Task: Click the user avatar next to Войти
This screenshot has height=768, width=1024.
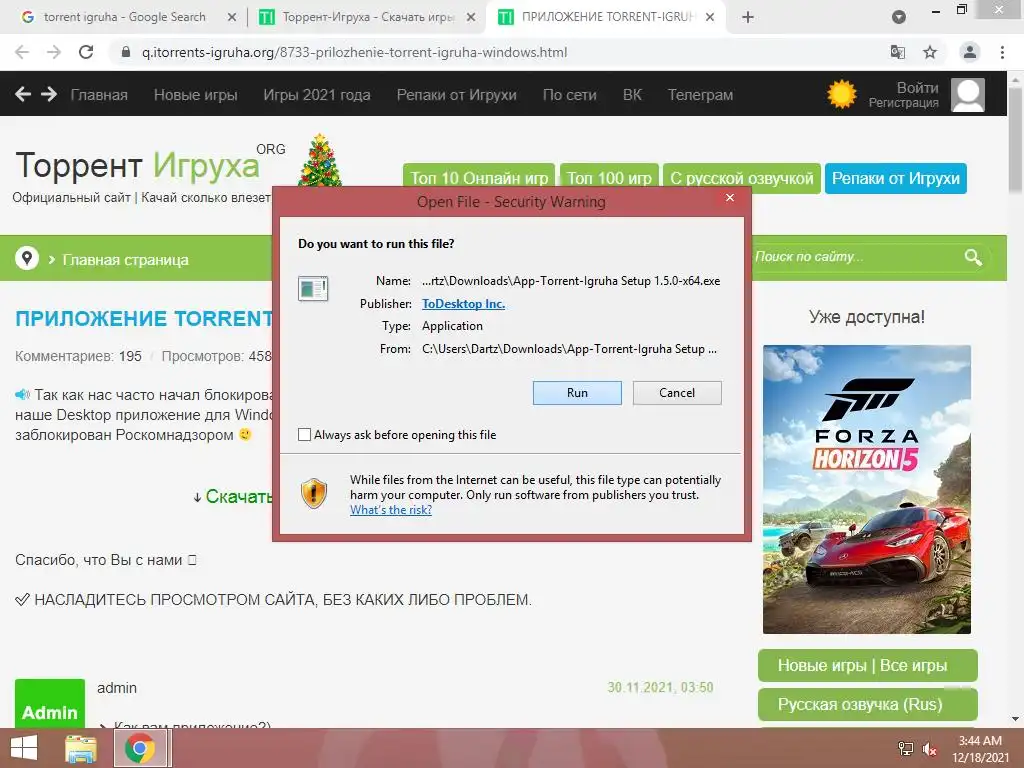Action: (x=967, y=95)
